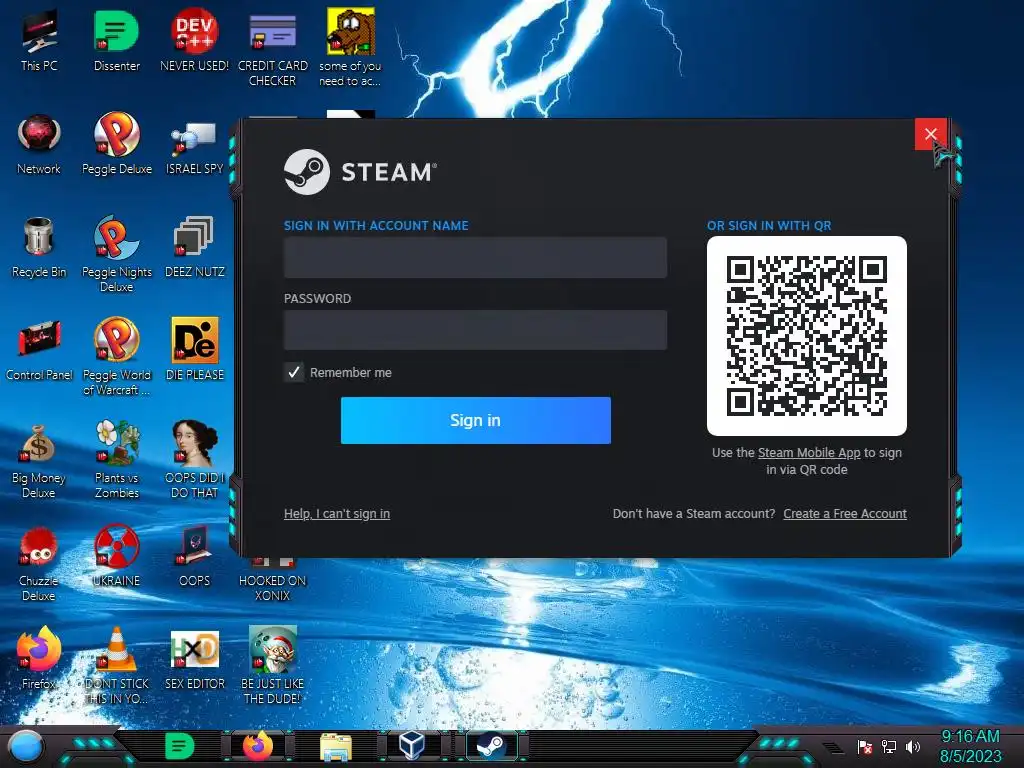
Task: Select the Peggle World of Warcraft icon
Action: (x=116, y=357)
